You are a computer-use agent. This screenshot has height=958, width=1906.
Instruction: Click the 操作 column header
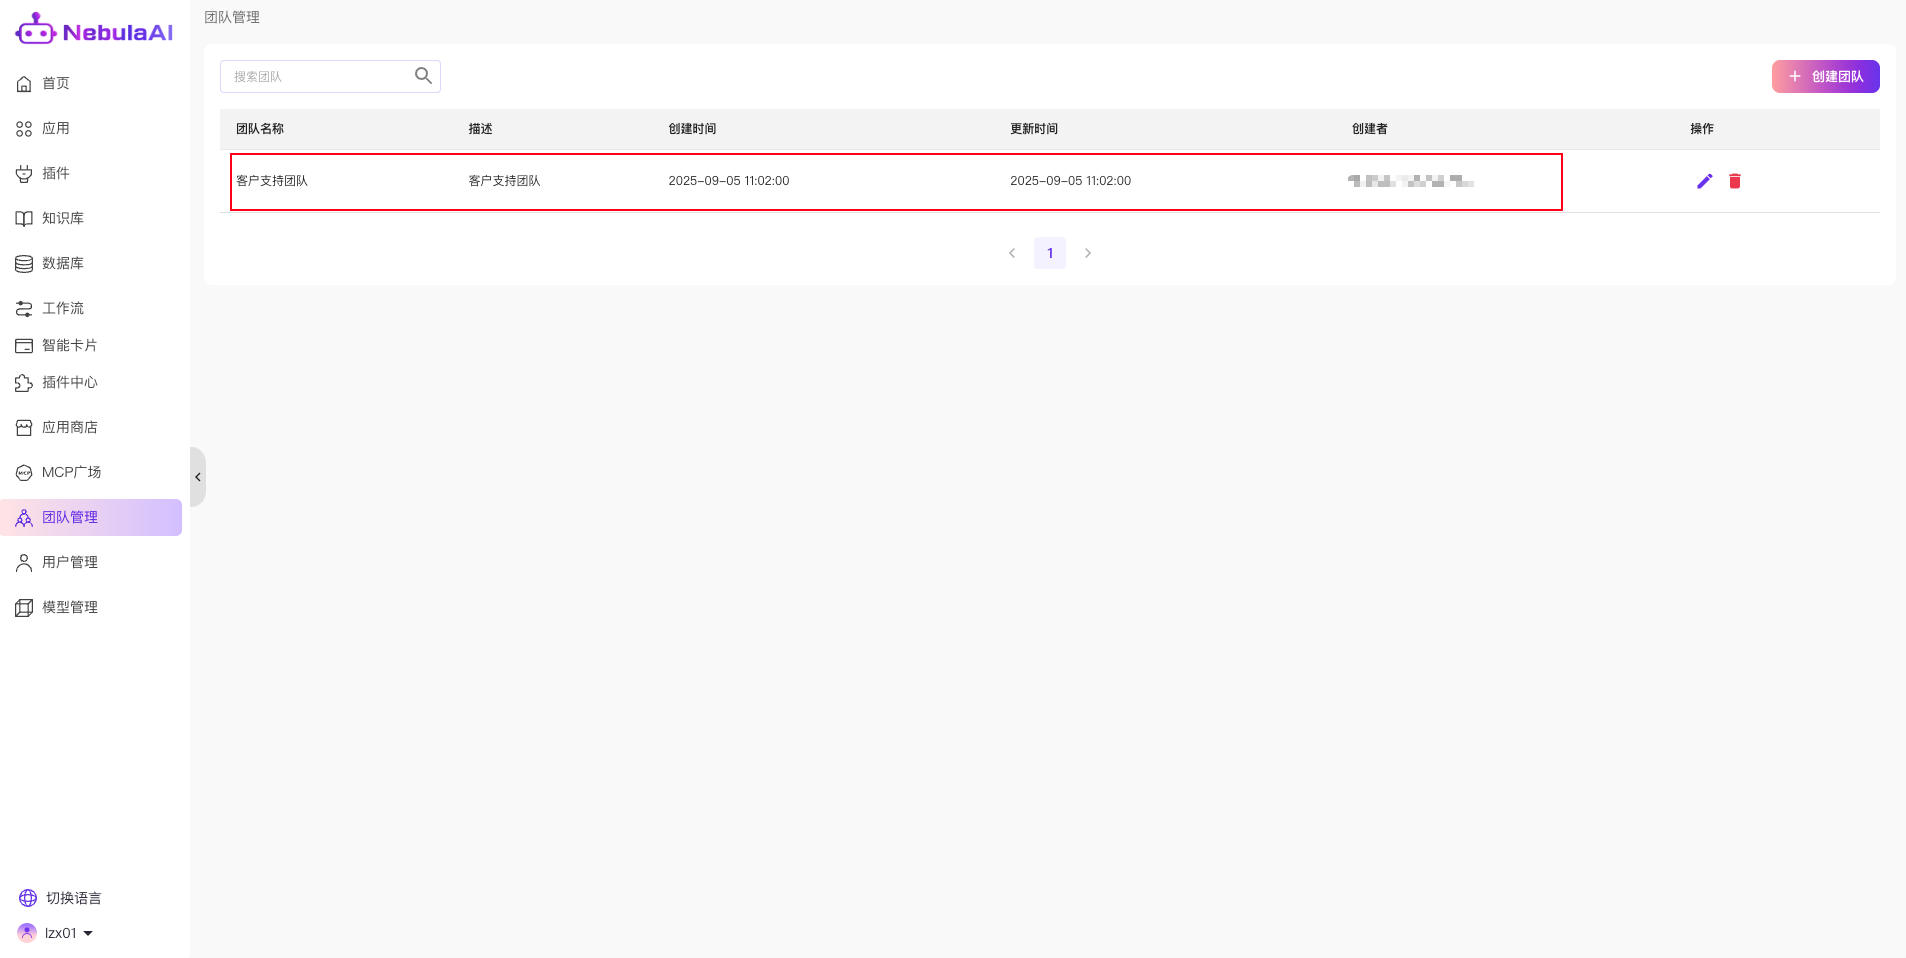coord(1702,129)
